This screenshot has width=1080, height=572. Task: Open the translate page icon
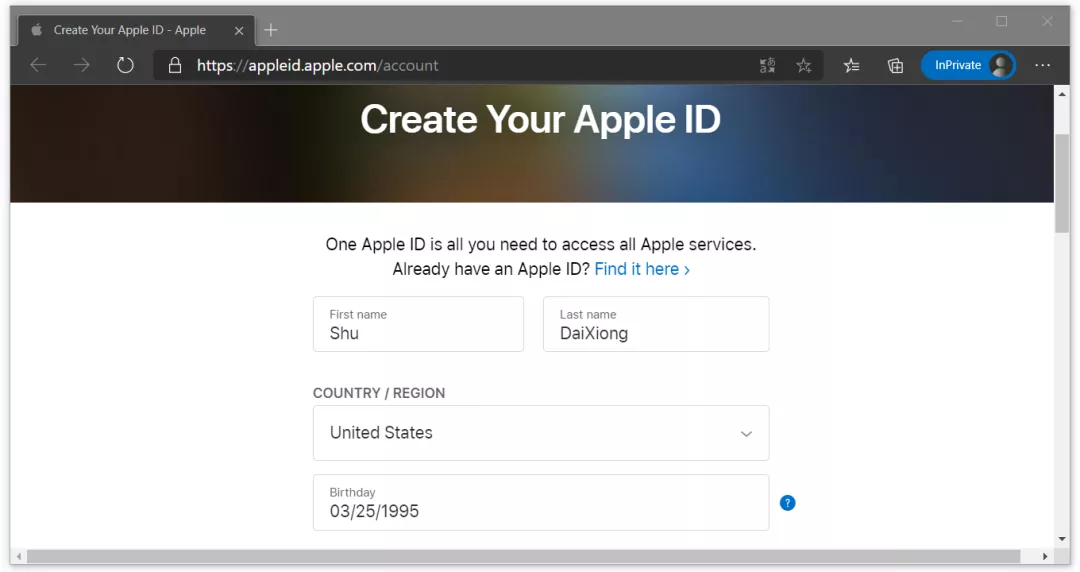point(767,65)
